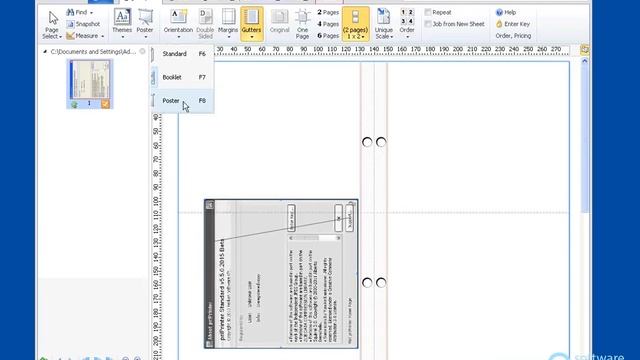Click the Enter Key label
The height and width of the screenshot is (360, 640).
(x=517, y=24)
